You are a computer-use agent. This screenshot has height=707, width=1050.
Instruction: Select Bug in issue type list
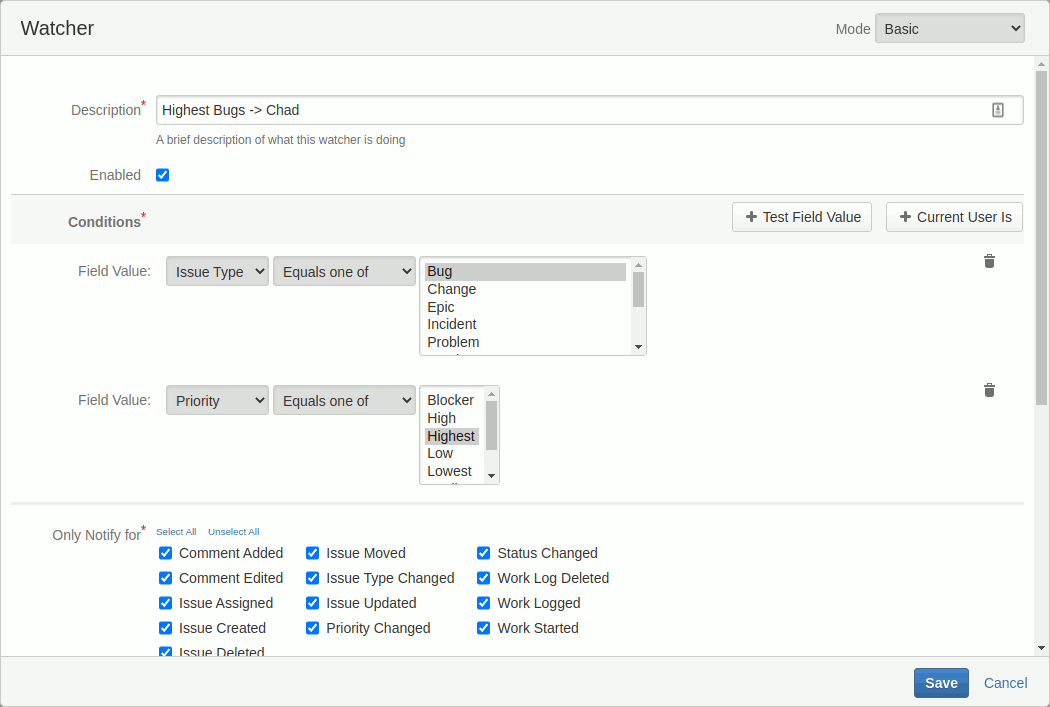pos(525,271)
